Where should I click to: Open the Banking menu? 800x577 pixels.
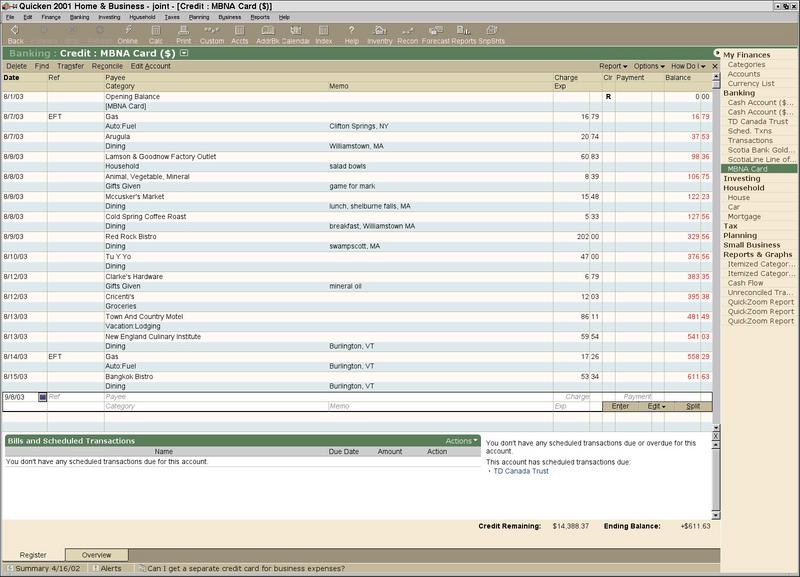point(80,17)
